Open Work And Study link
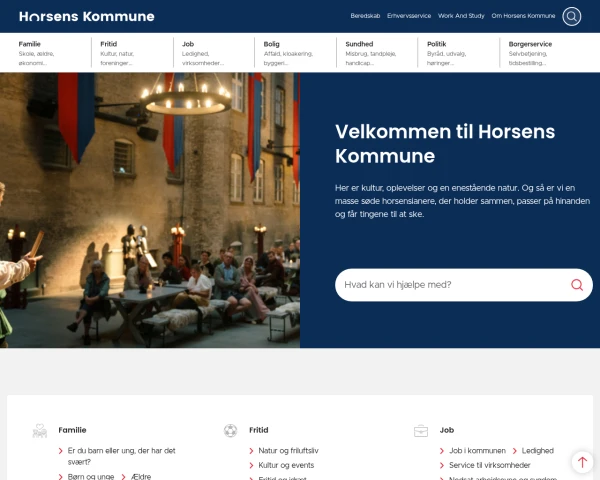600x480 pixels. pos(461,16)
